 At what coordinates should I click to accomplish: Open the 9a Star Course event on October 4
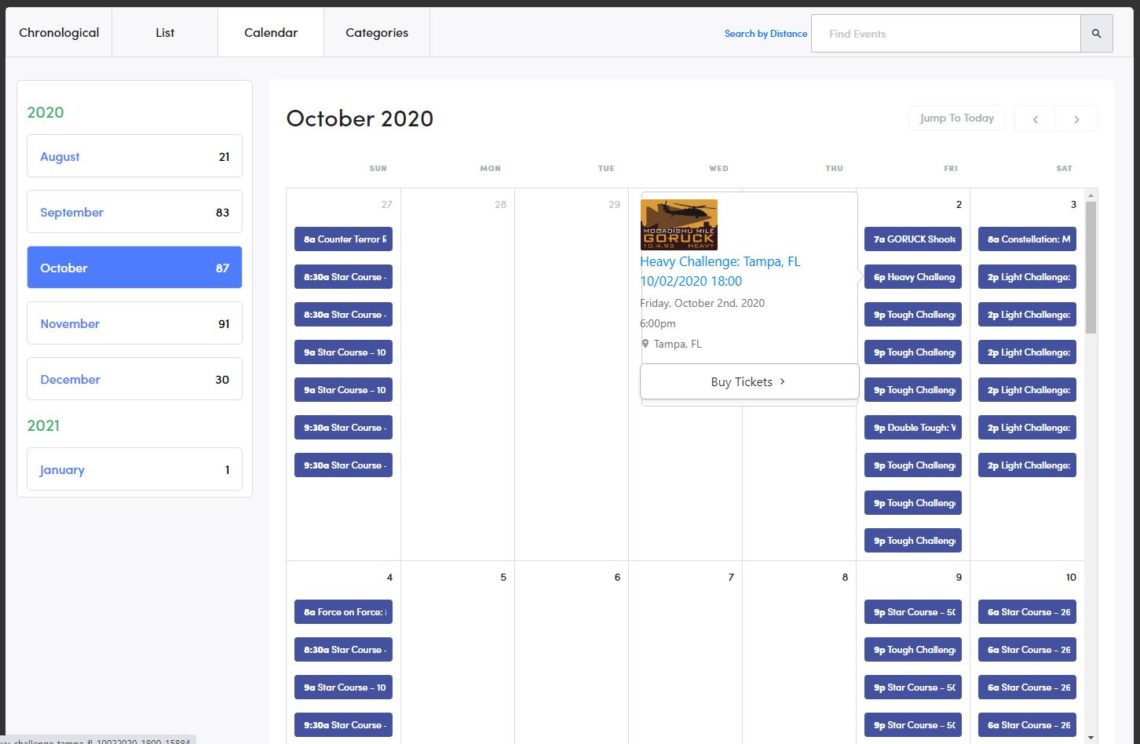click(x=343, y=688)
